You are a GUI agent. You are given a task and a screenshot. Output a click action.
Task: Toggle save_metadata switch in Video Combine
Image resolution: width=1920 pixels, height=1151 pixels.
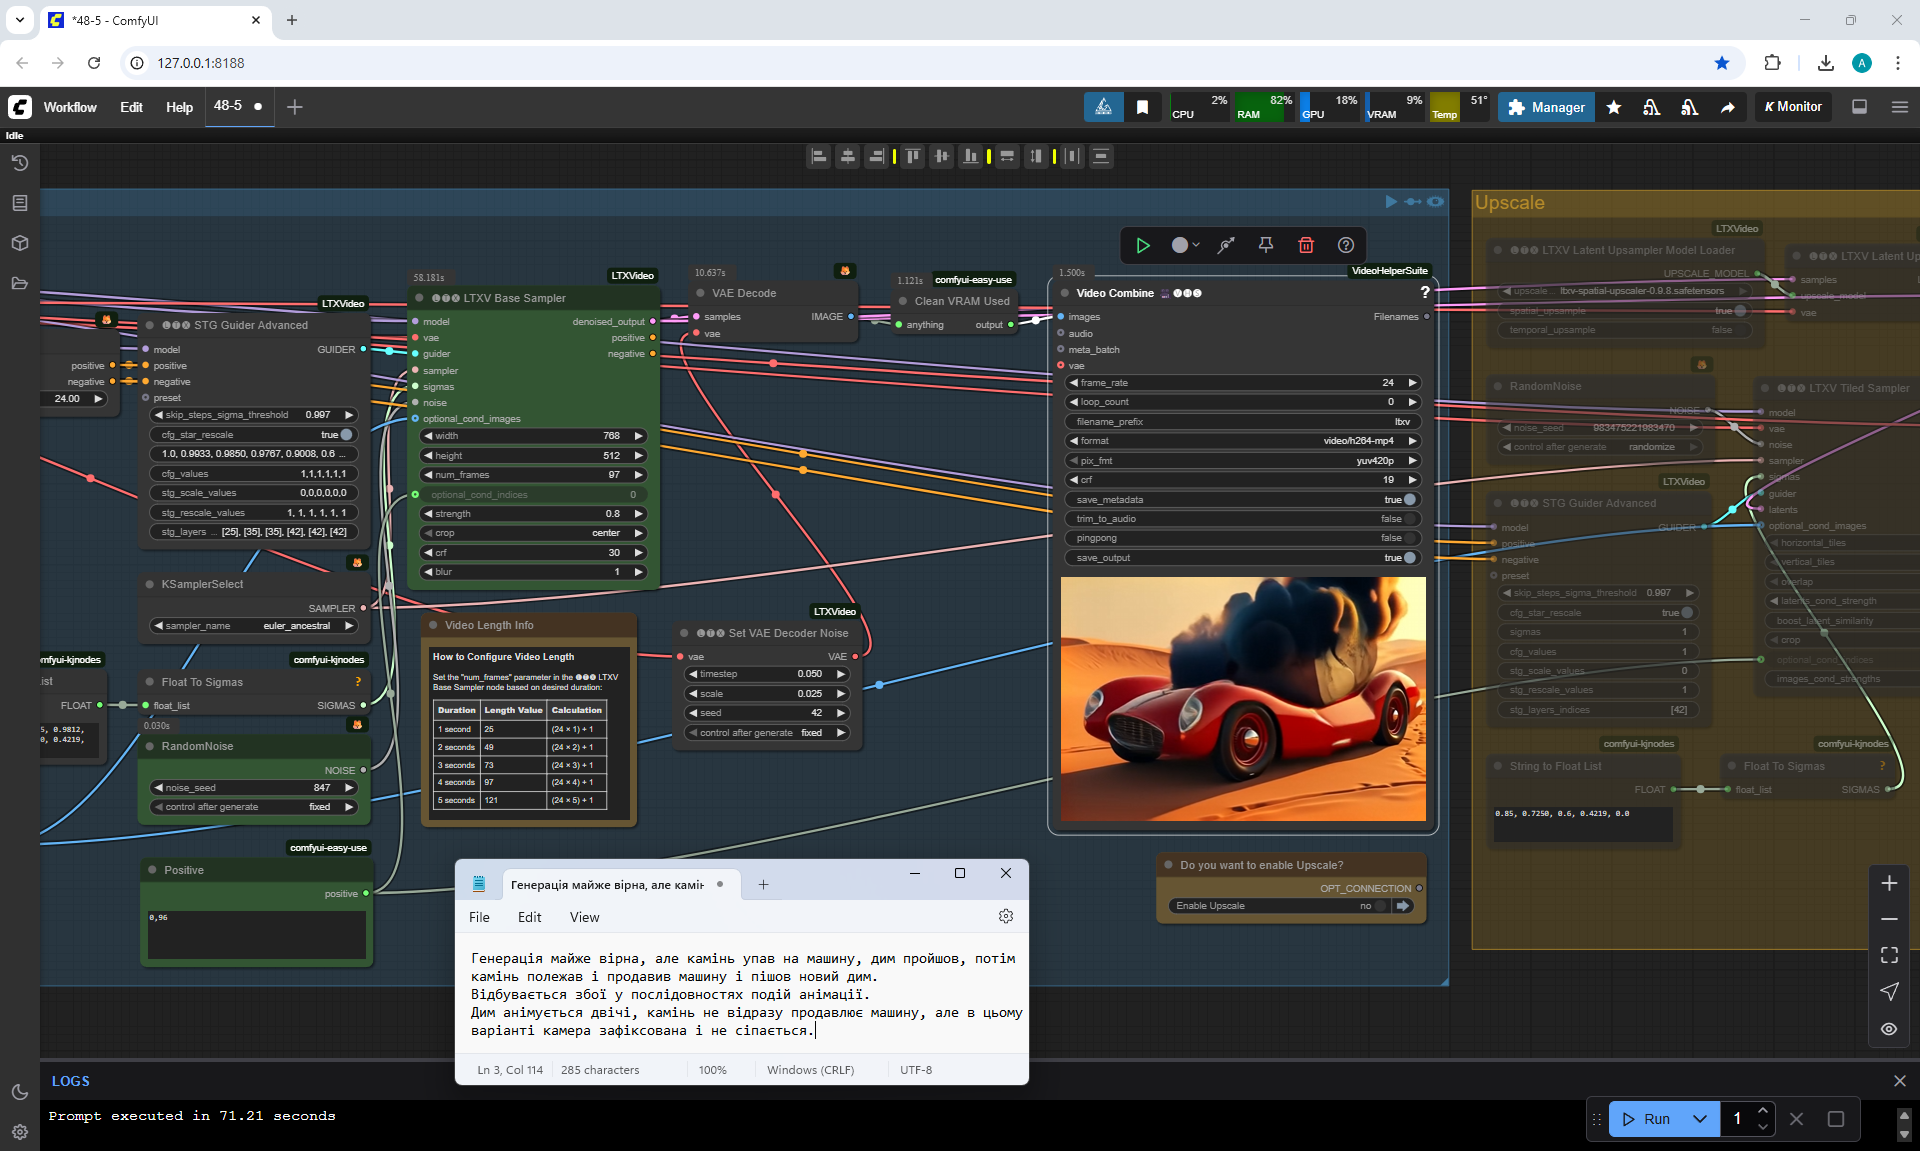[x=1409, y=499]
